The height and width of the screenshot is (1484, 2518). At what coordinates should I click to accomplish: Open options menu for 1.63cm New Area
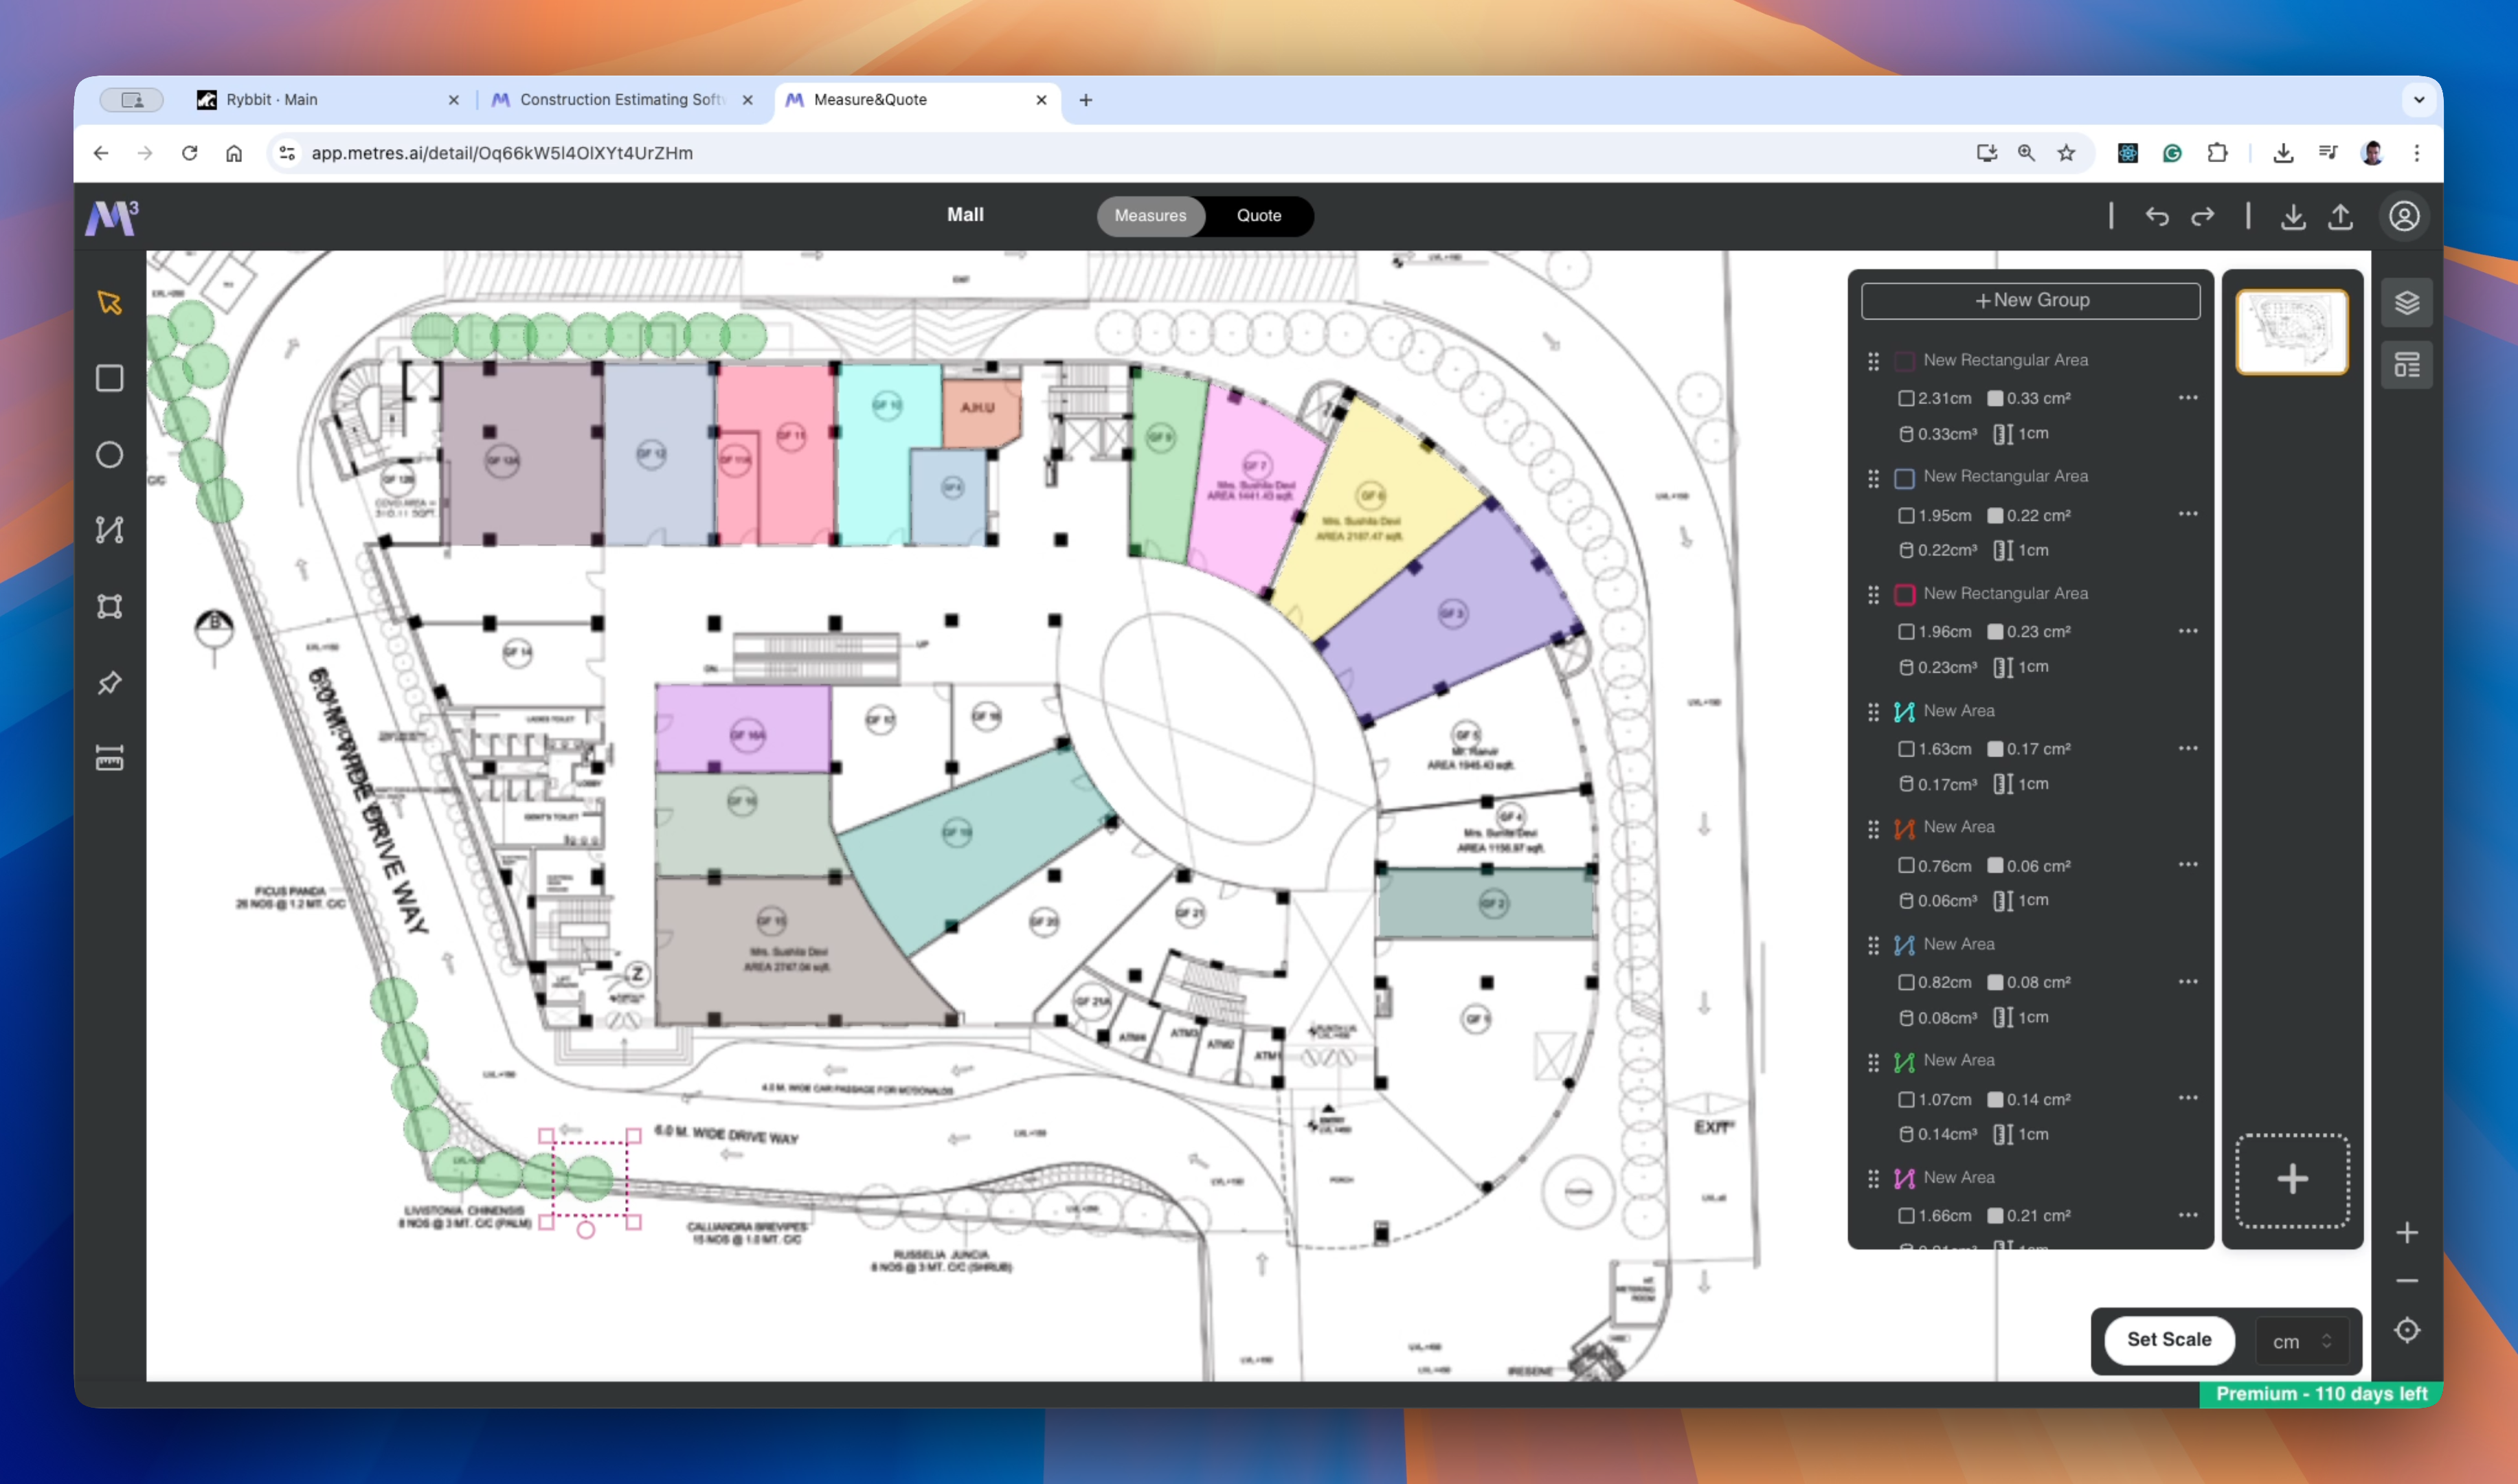pyautogui.click(x=2188, y=748)
